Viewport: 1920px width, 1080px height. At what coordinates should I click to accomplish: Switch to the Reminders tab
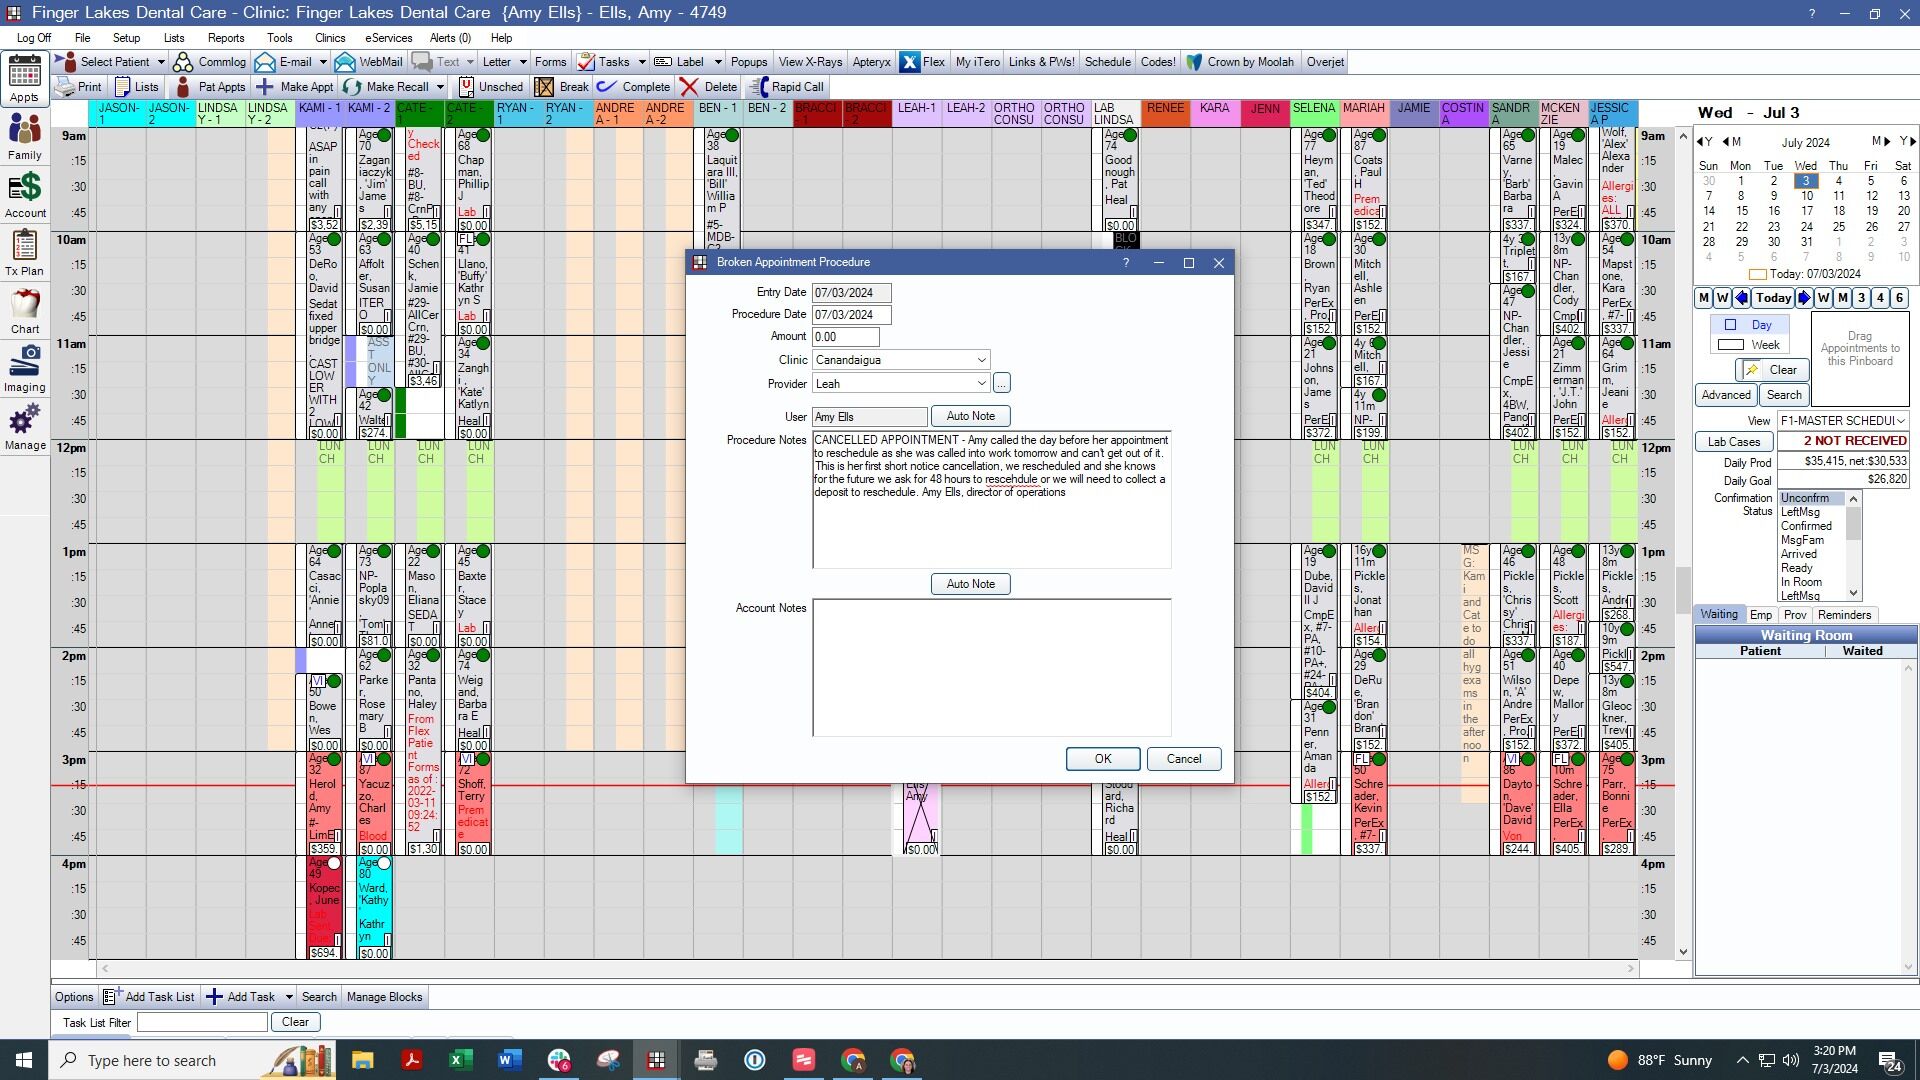1844,615
